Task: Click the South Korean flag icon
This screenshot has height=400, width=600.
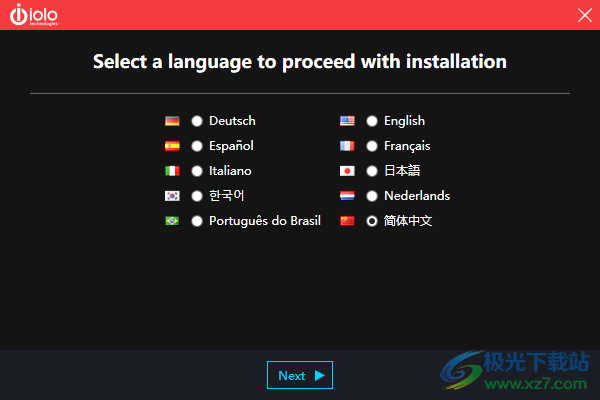Action: point(172,196)
